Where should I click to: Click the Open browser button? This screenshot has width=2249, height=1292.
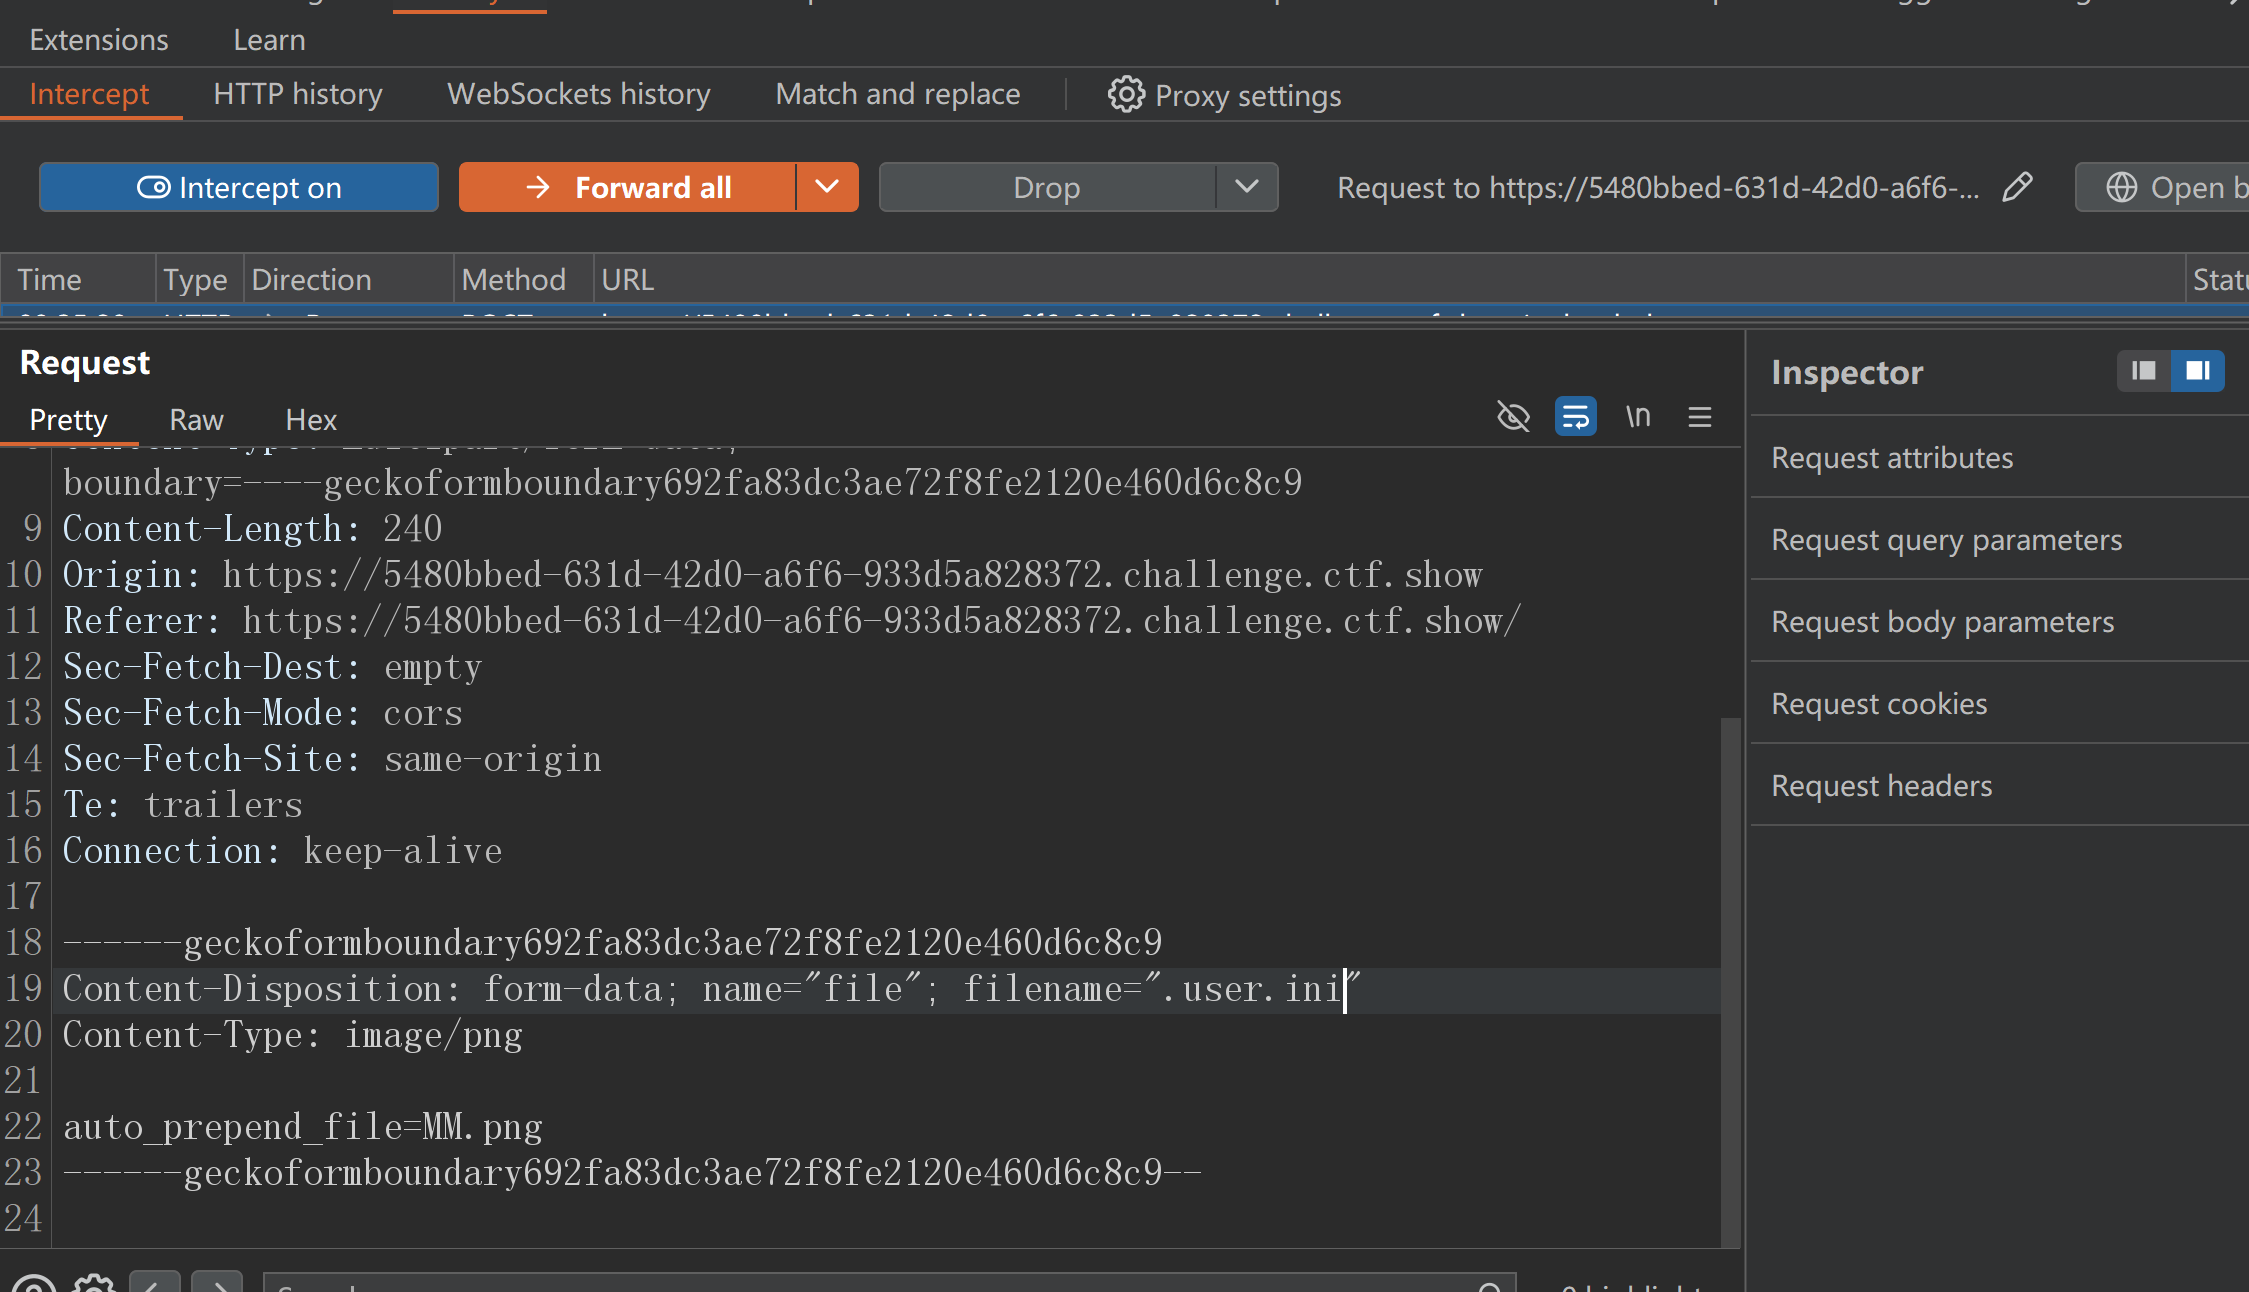[x=2162, y=187]
